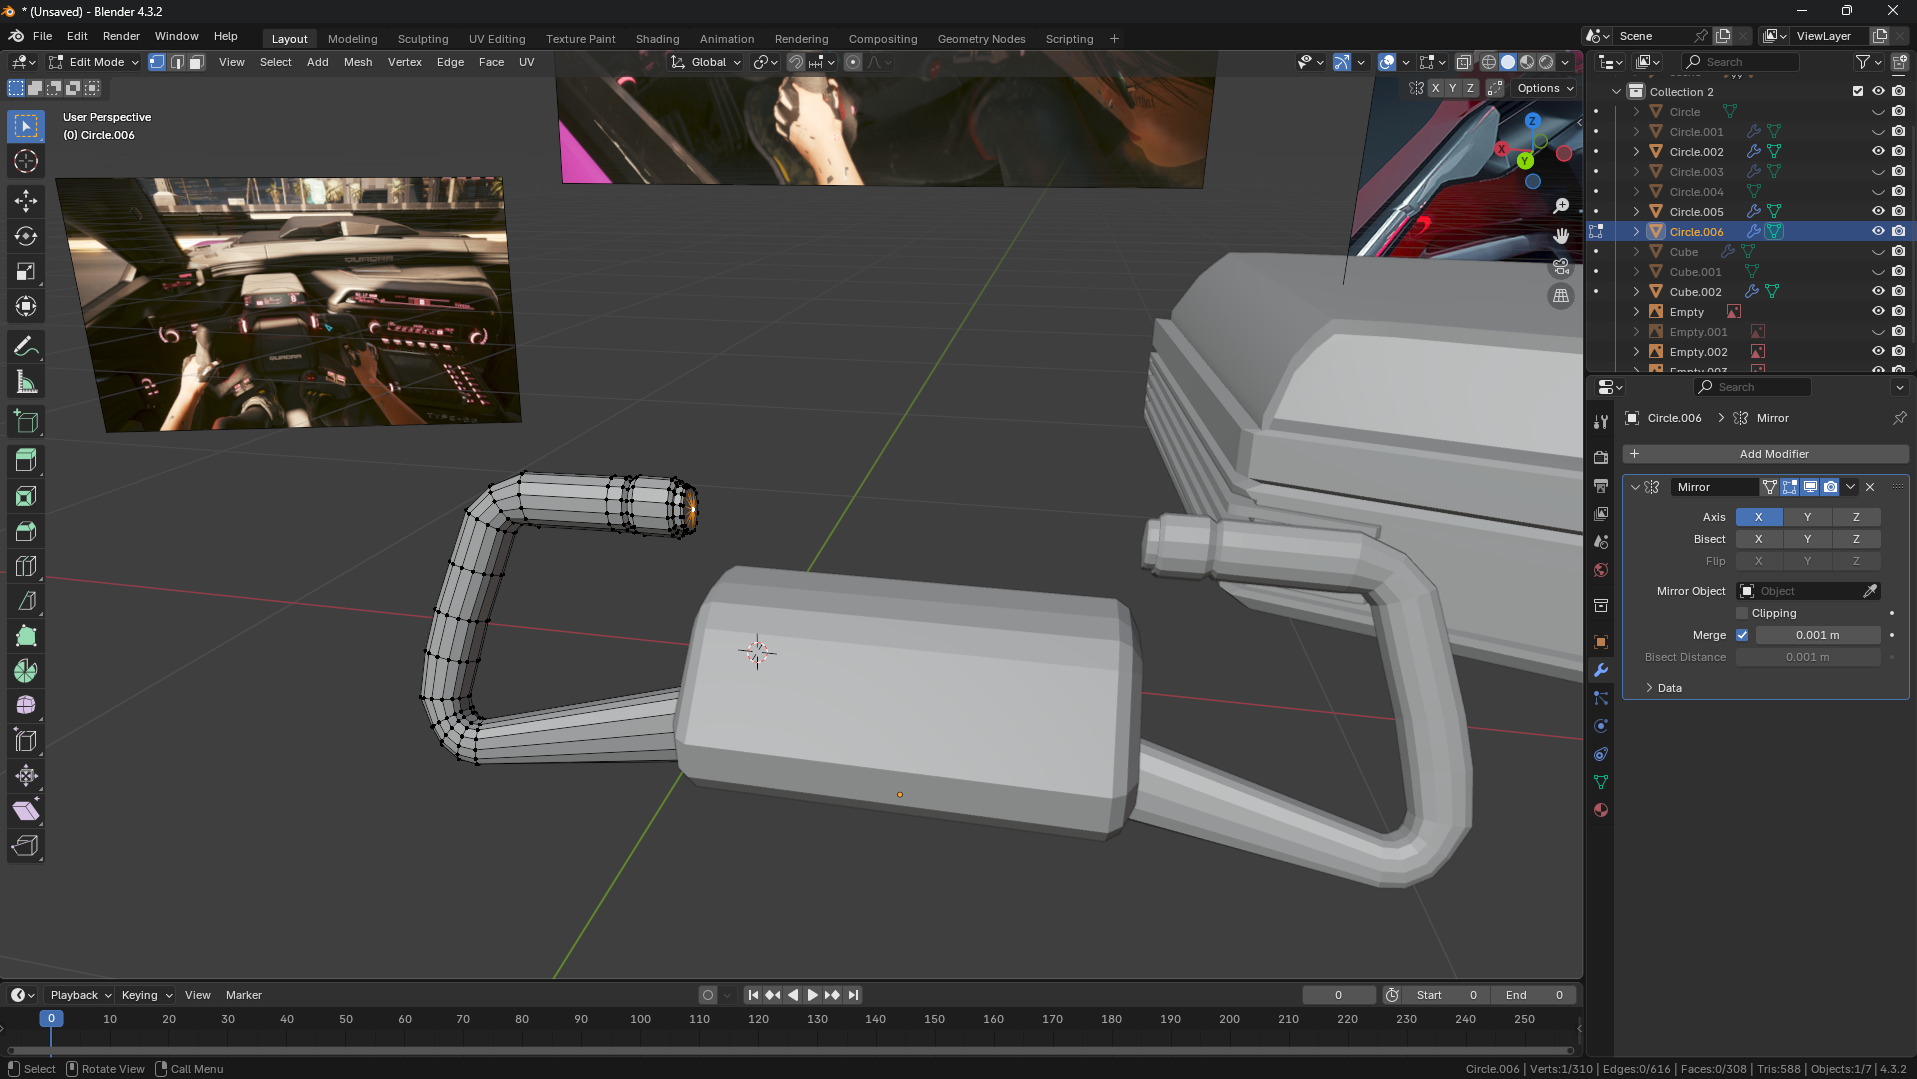The image size is (1917, 1079).
Task: Hide Circle.002 using its eye icon
Action: [x=1877, y=152]
